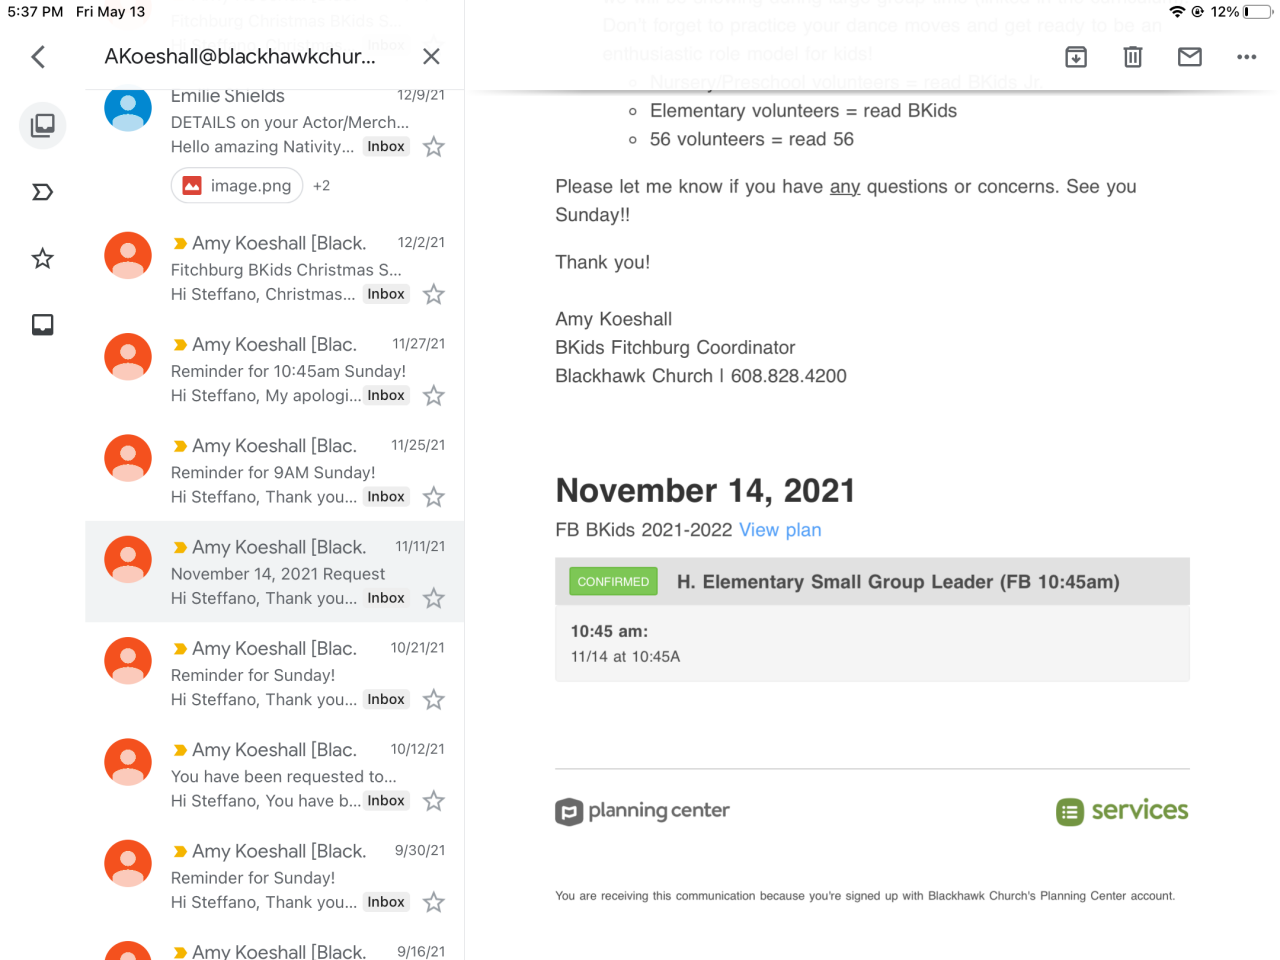Screen dimensions: 1280x960
Task: Star the Fitchburg BKids Christmas email
Action: (434, 295)
